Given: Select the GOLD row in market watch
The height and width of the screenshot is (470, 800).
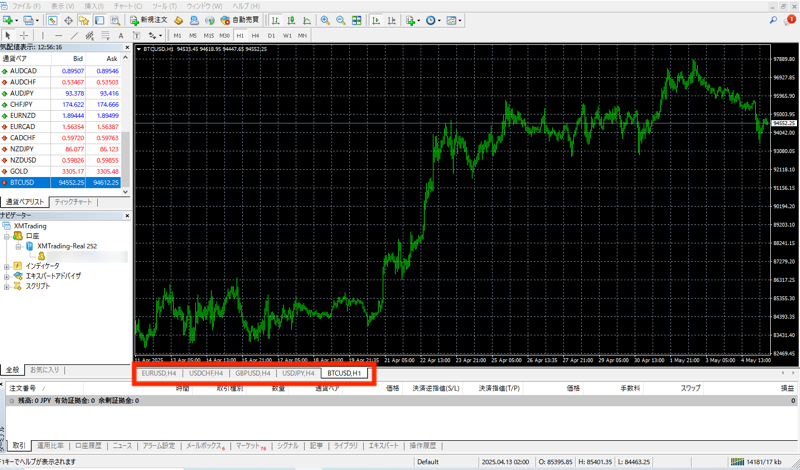Looking at the screenshot, I should pos(60,171).
